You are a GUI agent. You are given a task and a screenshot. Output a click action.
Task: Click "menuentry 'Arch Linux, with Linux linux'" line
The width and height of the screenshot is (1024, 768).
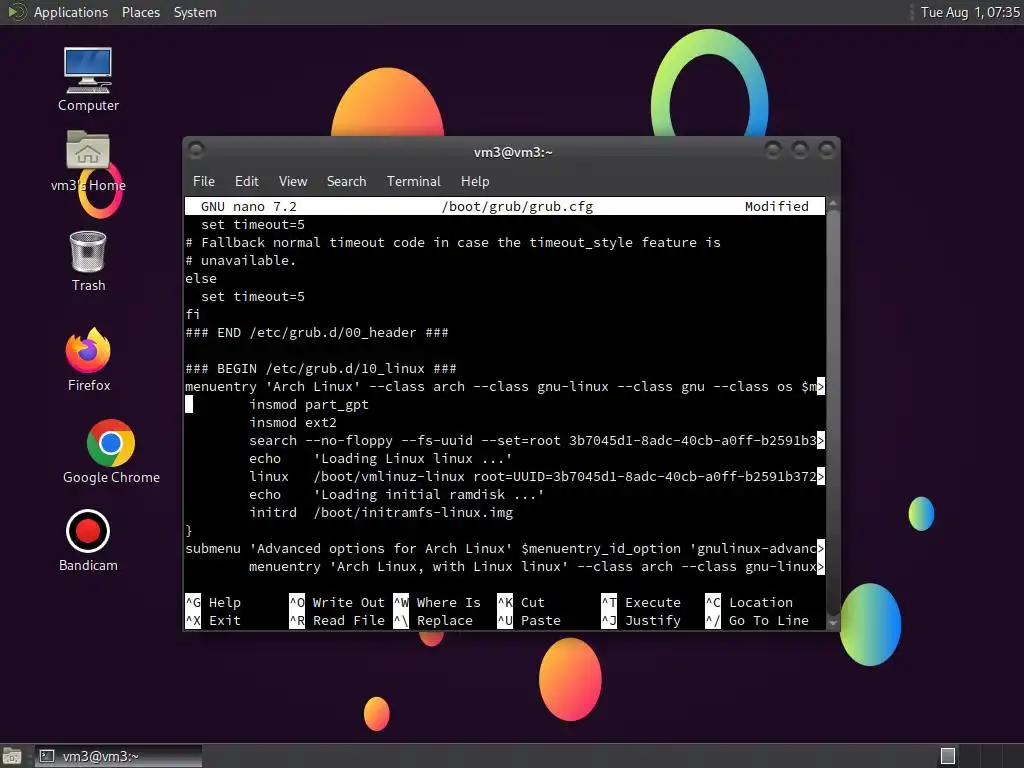pos(536,567)
